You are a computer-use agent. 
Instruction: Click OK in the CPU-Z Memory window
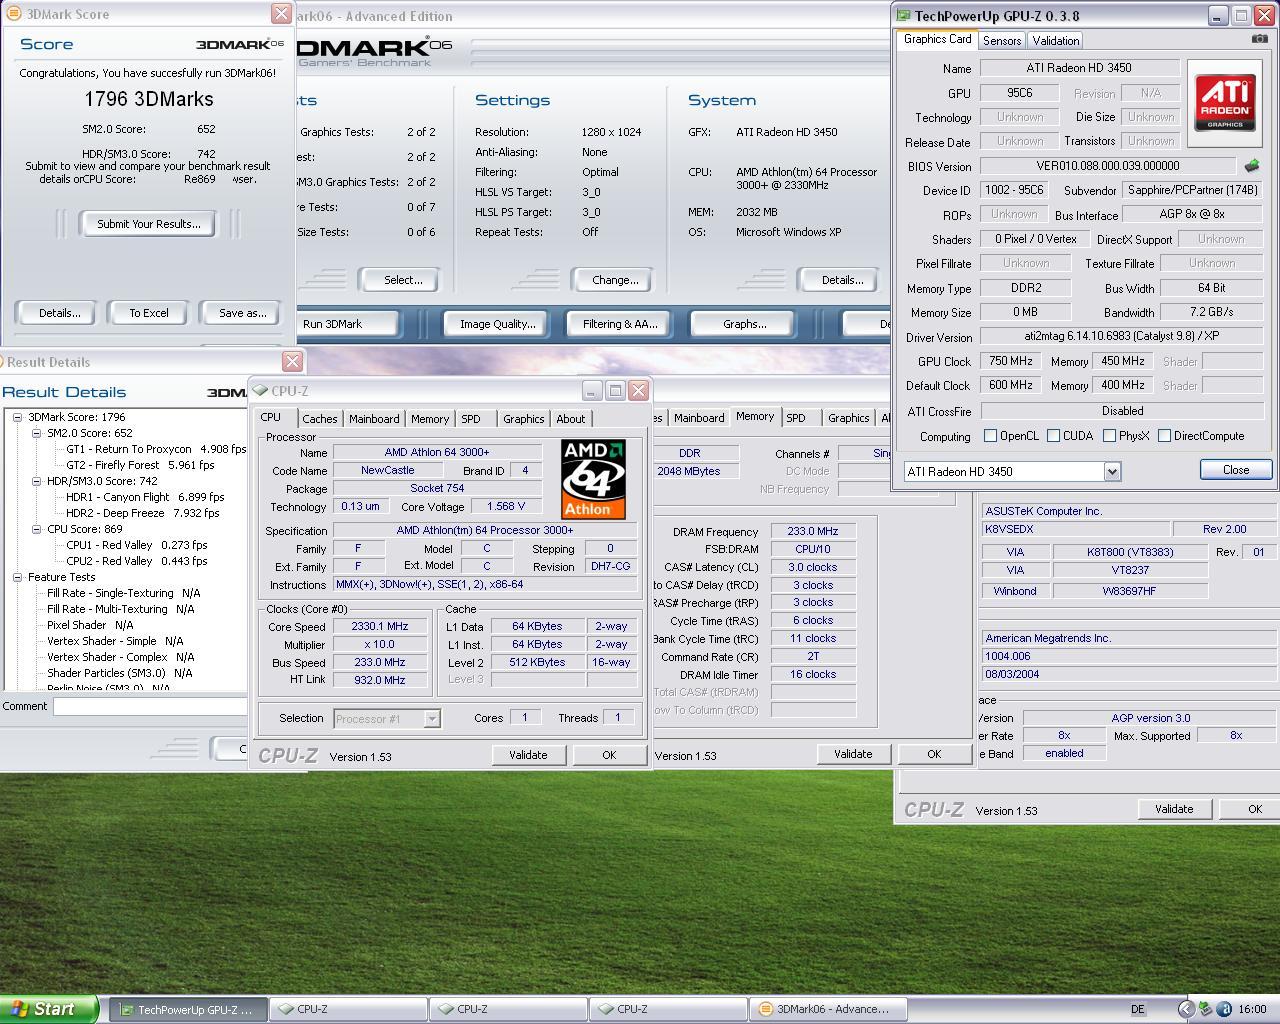point(934,754)
